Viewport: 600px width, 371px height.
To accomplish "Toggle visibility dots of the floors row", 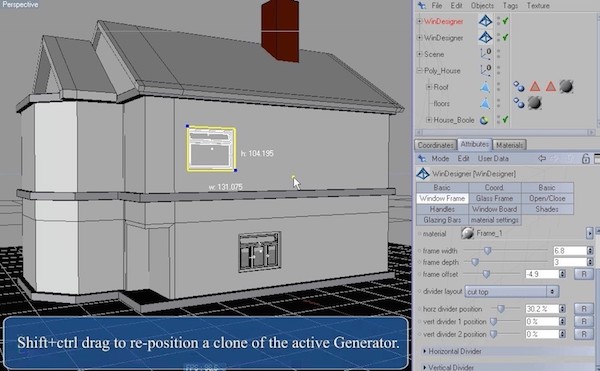I will tap(498, 103).
